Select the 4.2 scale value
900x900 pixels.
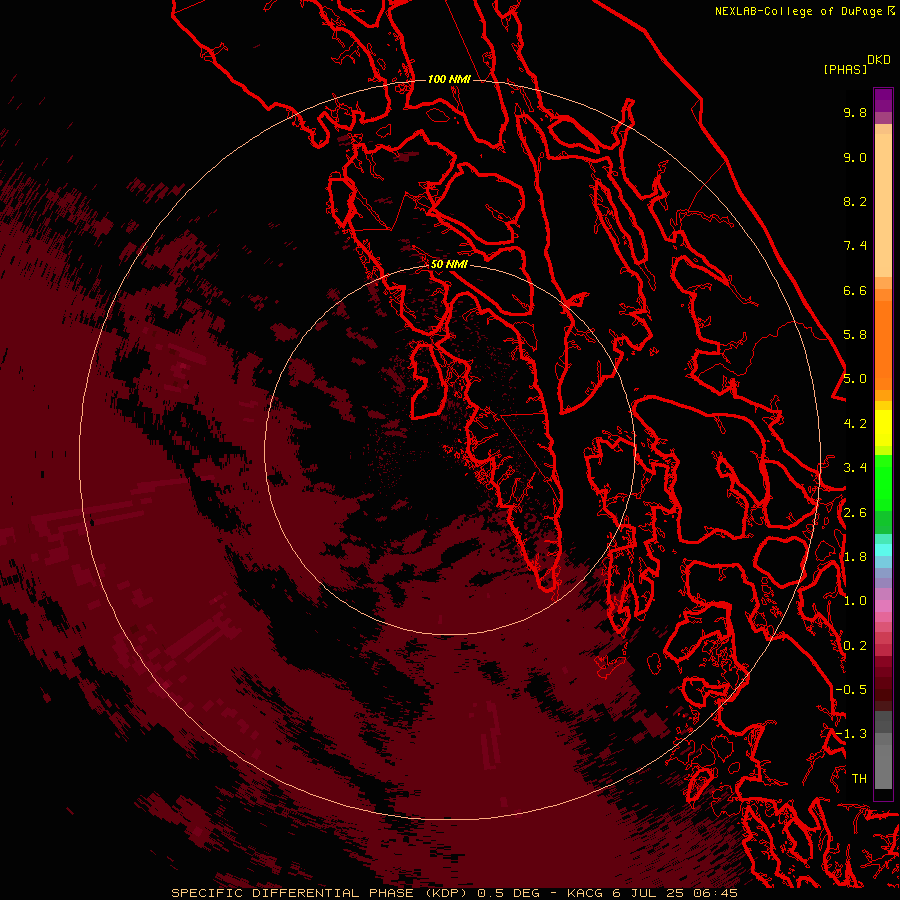tap(855, 424)
